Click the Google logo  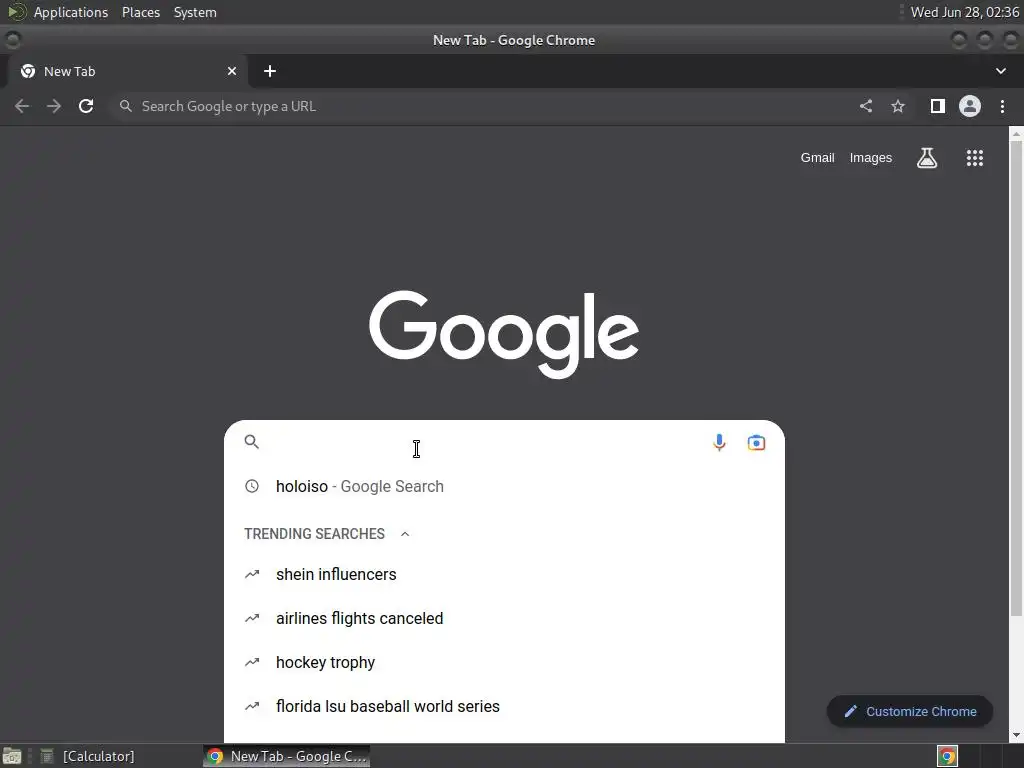tap(504, 334)
